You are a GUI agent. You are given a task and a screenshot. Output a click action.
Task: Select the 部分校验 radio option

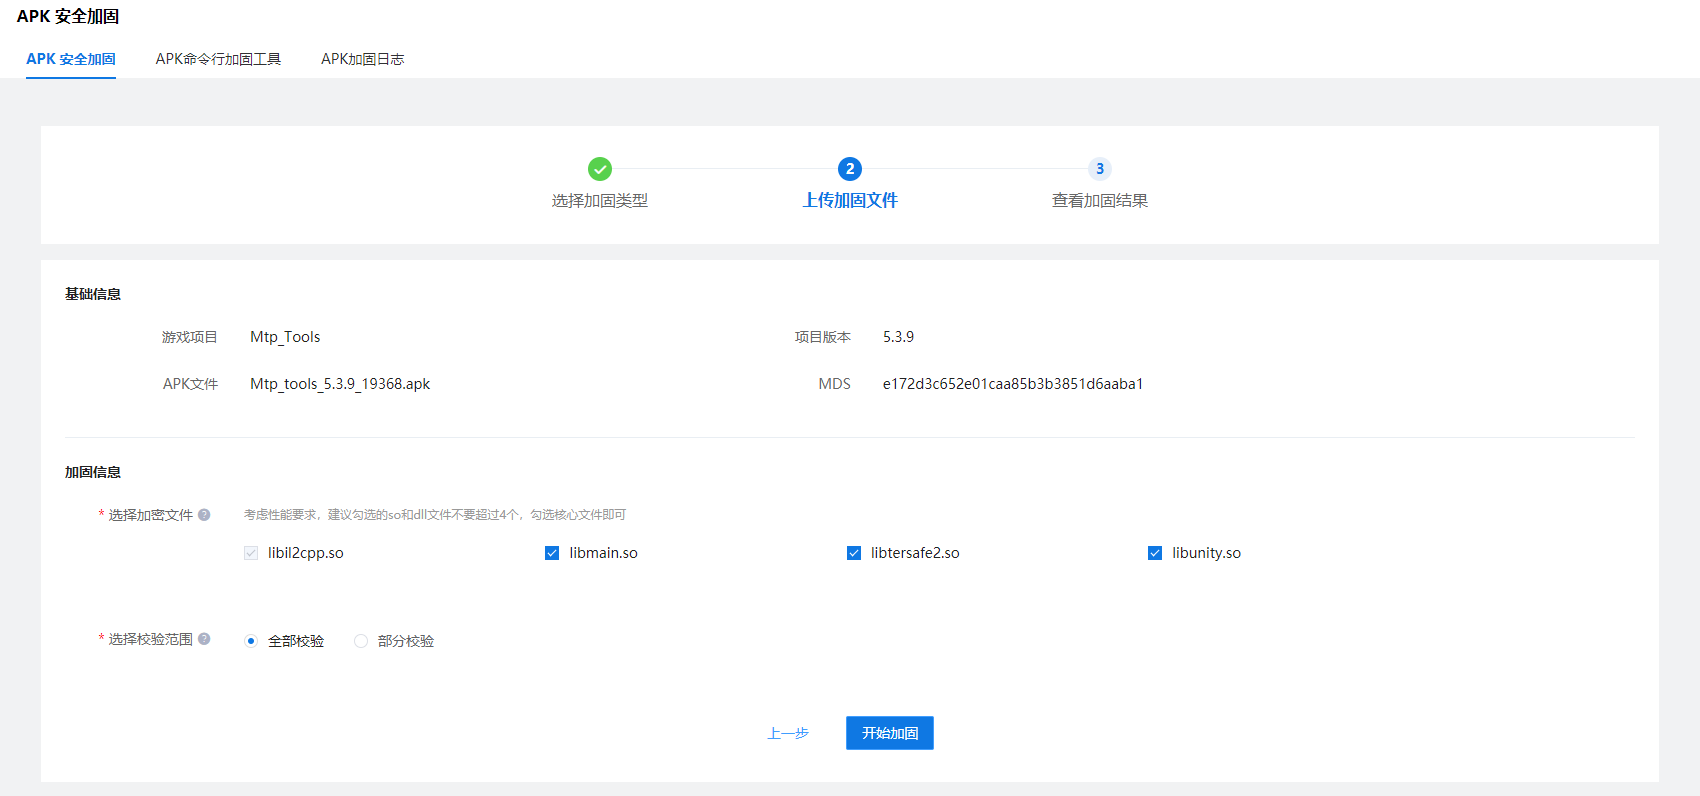point(361,641)
